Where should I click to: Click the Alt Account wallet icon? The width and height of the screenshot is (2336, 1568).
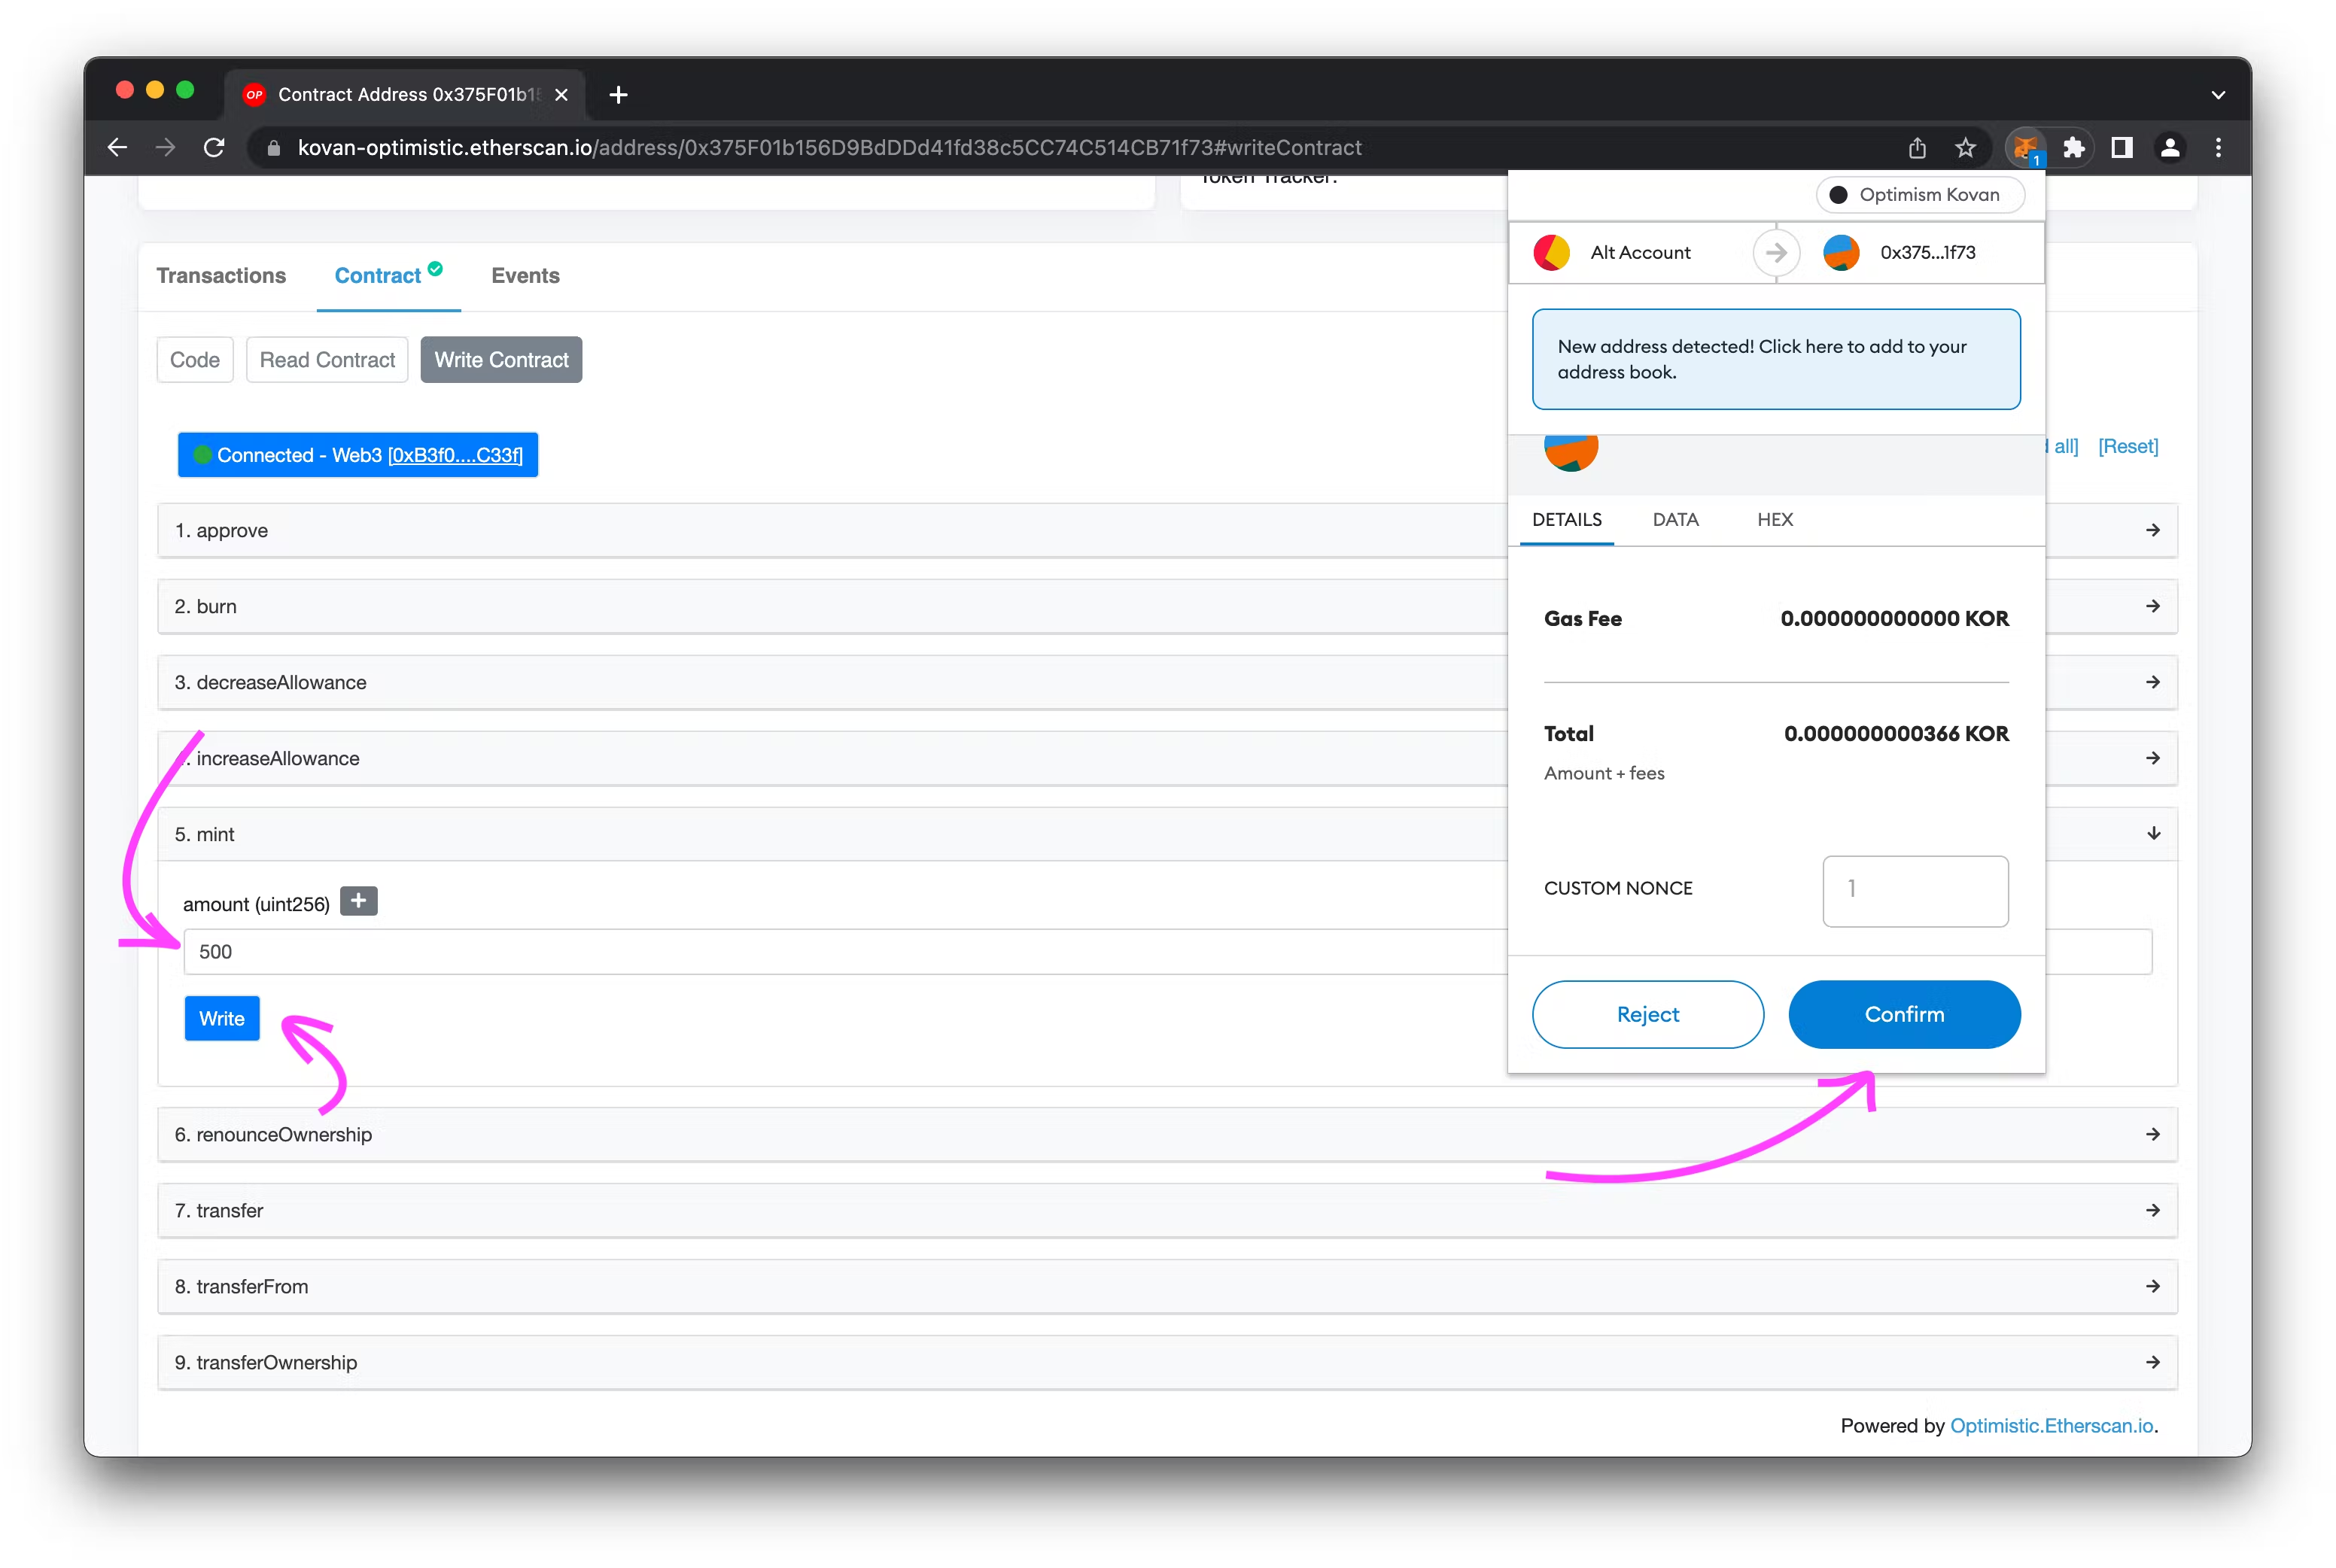pos(1552,252)
